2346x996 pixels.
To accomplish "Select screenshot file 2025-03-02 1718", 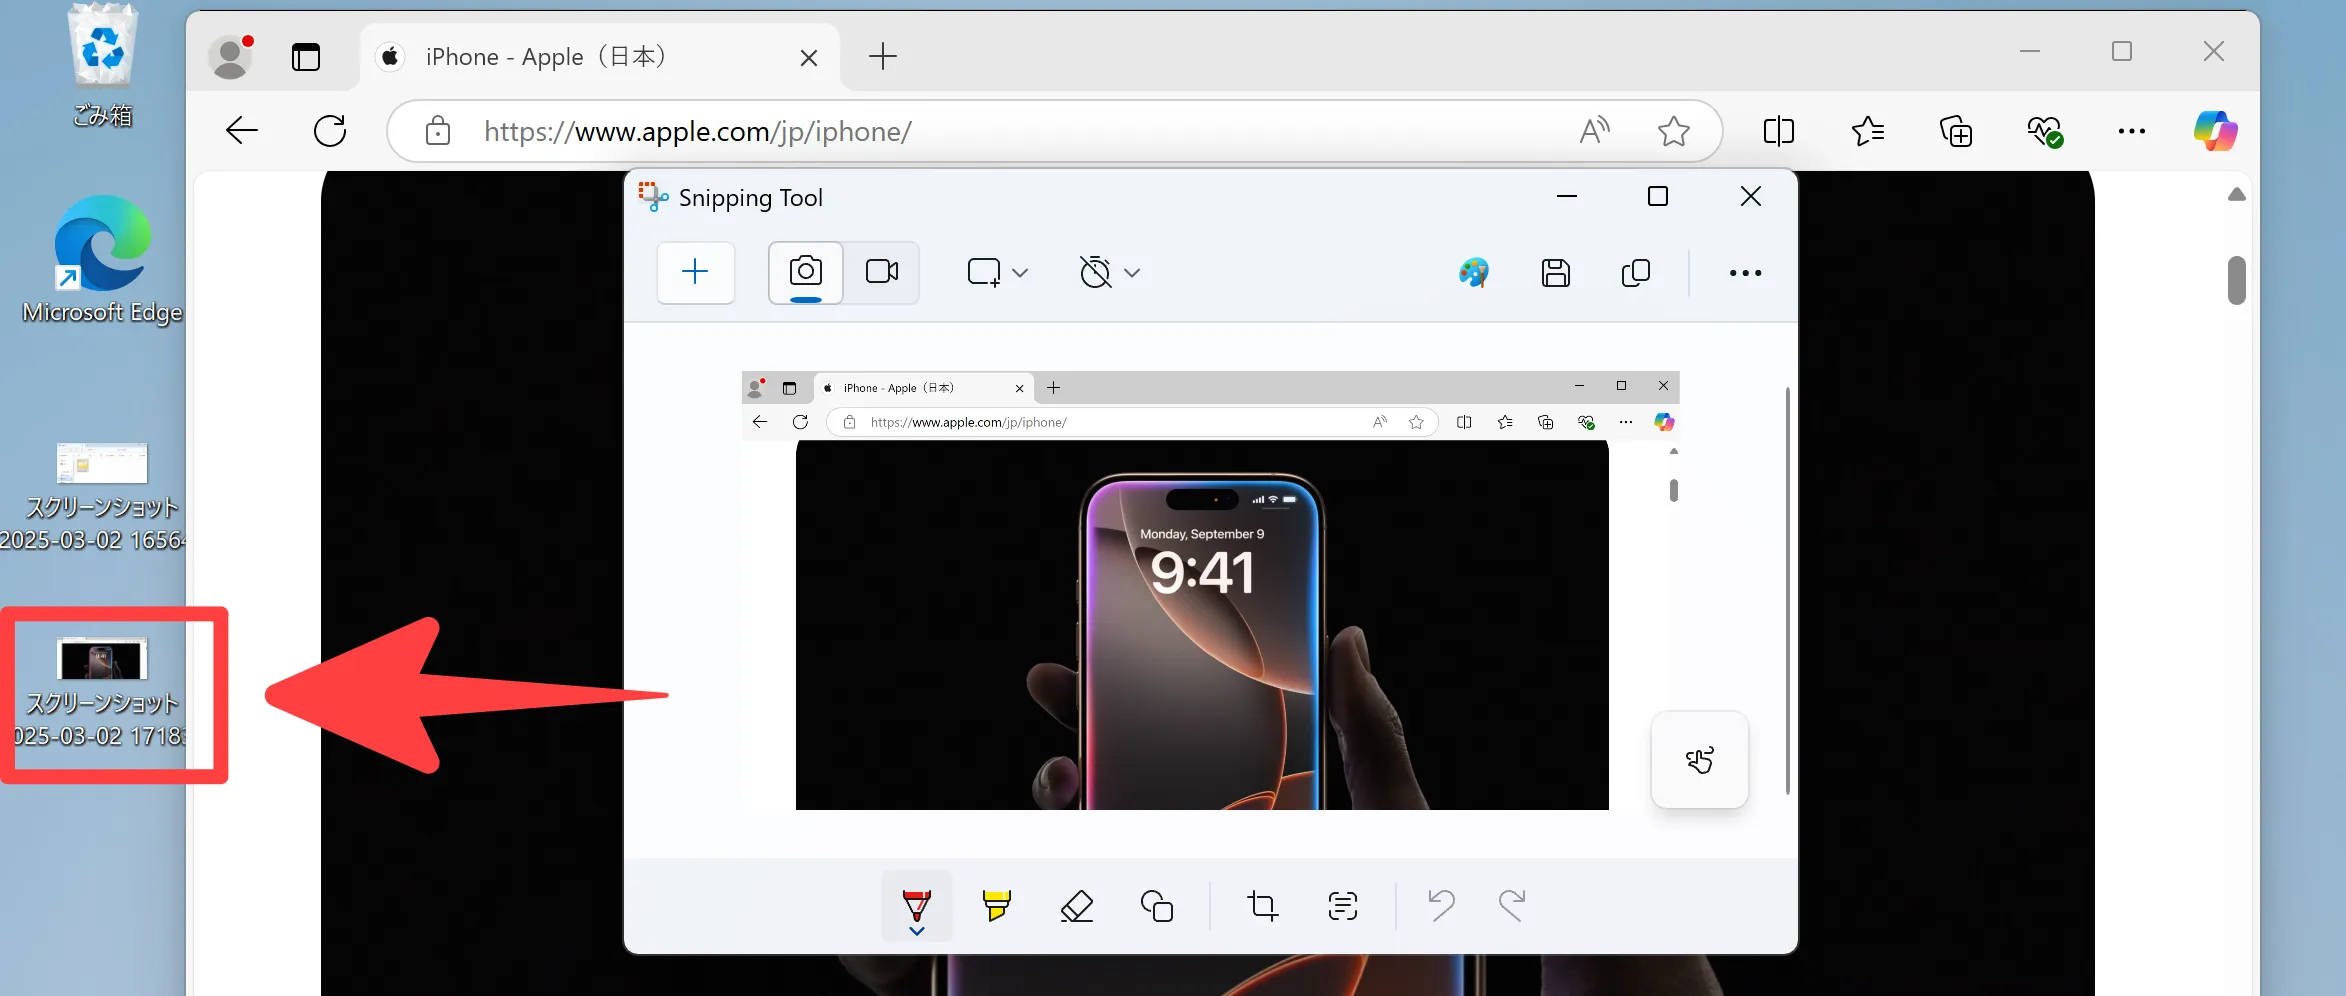I will 100,693.
